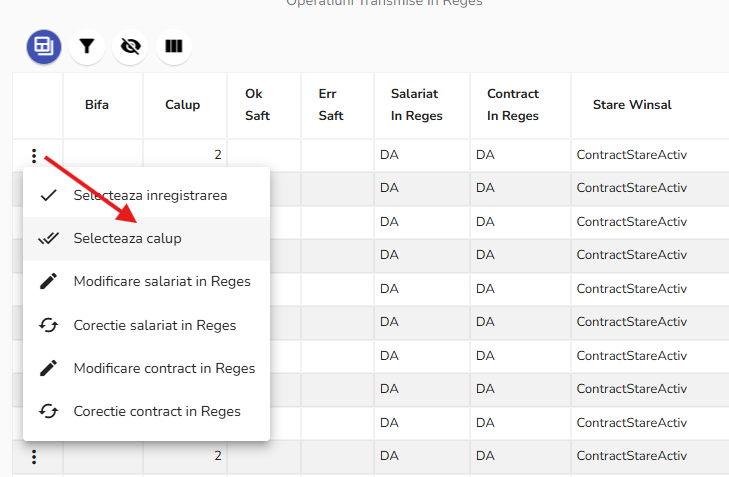Click the Stare Winsal column header

(x=632, y=105)
